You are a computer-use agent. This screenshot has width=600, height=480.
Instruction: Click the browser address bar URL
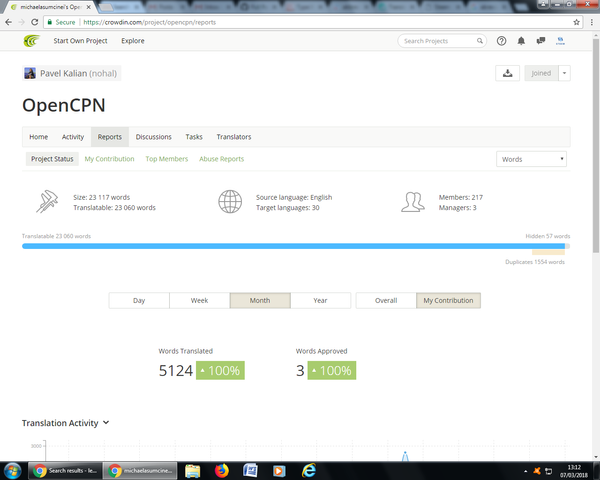point(150,22)
